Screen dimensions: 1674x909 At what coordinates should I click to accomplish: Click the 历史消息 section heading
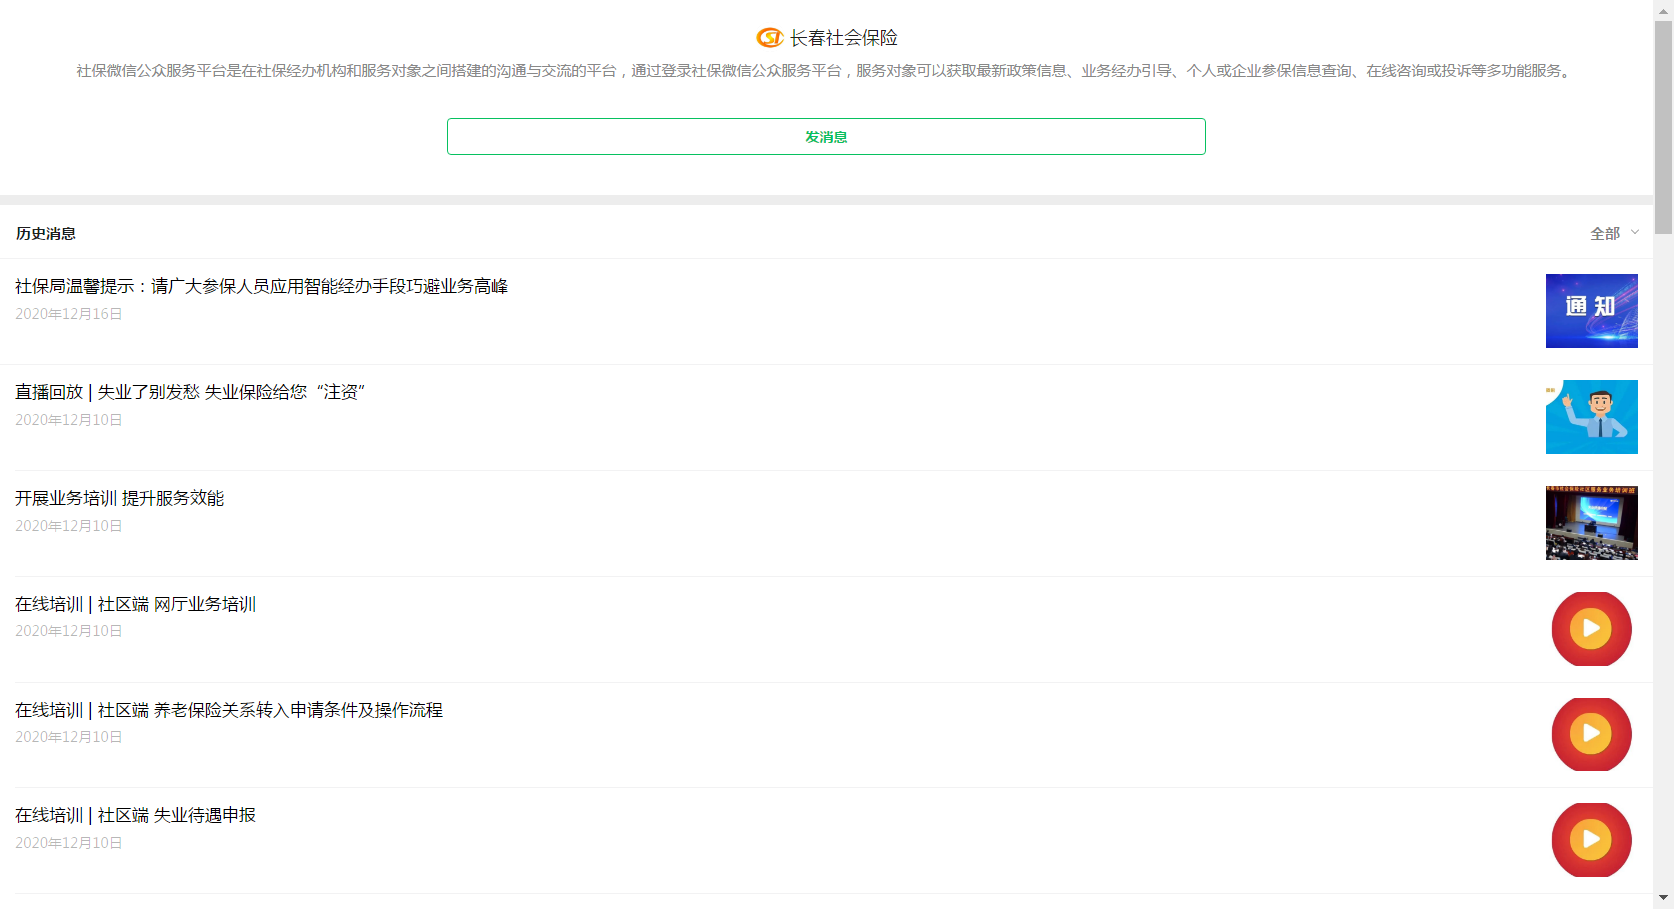pyautogui.click(x=46, y=234)
